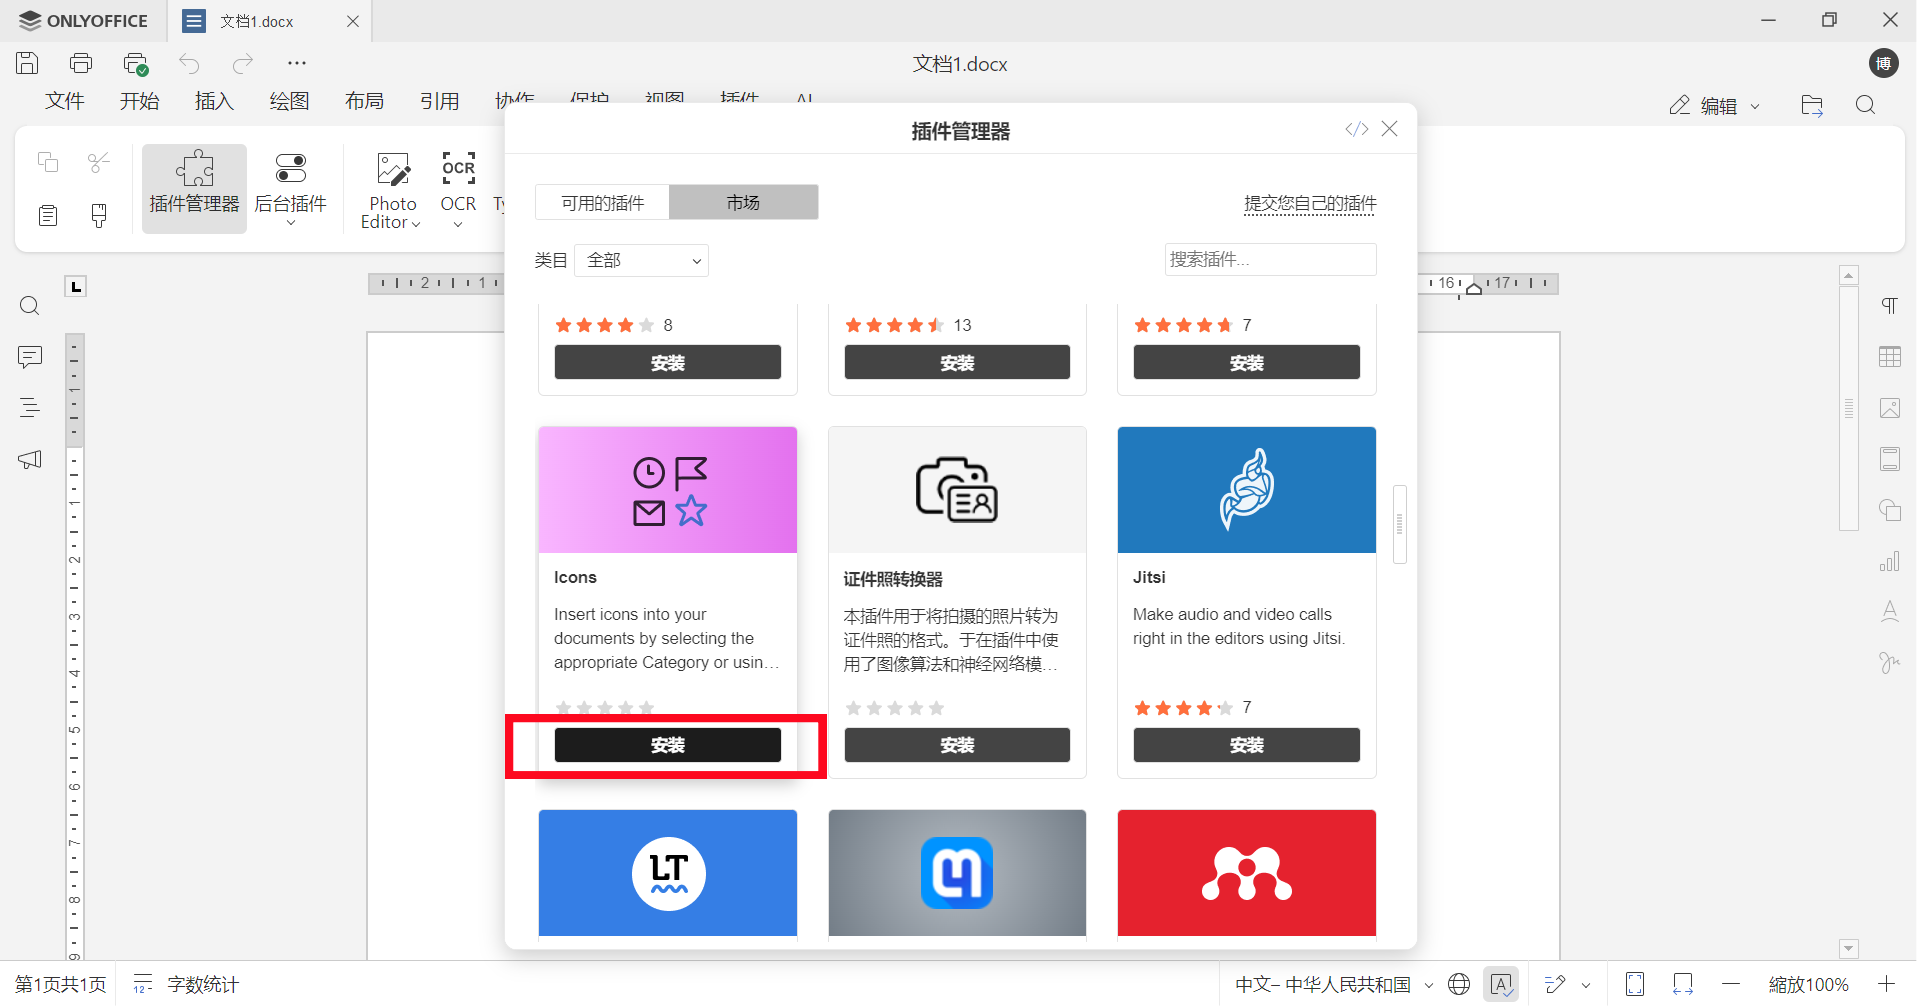Click the 搜索插件 search field
The width and height of the screenshot is (1917, 1006).
1269,259
